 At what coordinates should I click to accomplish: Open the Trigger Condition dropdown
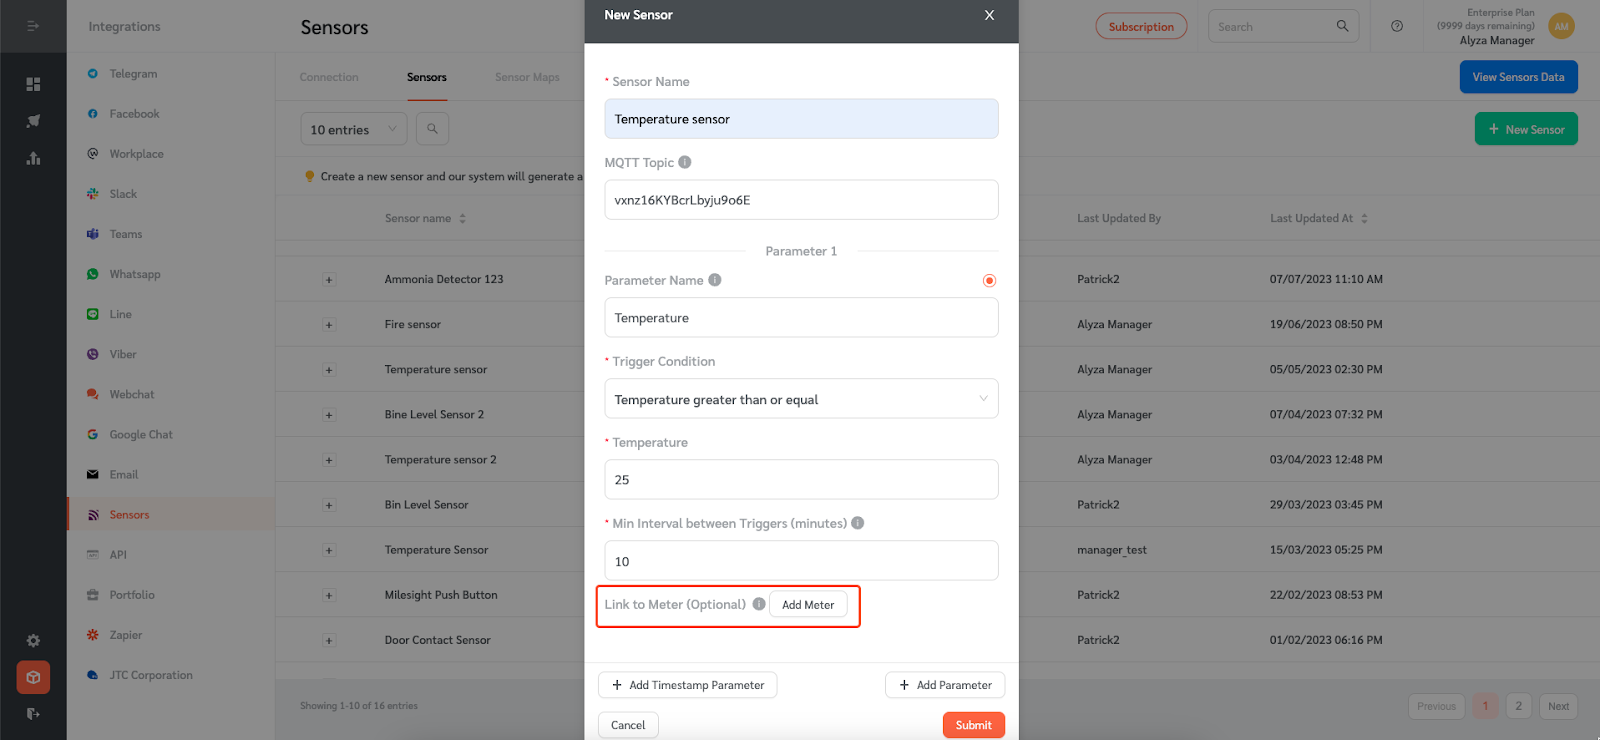[801, 399]
